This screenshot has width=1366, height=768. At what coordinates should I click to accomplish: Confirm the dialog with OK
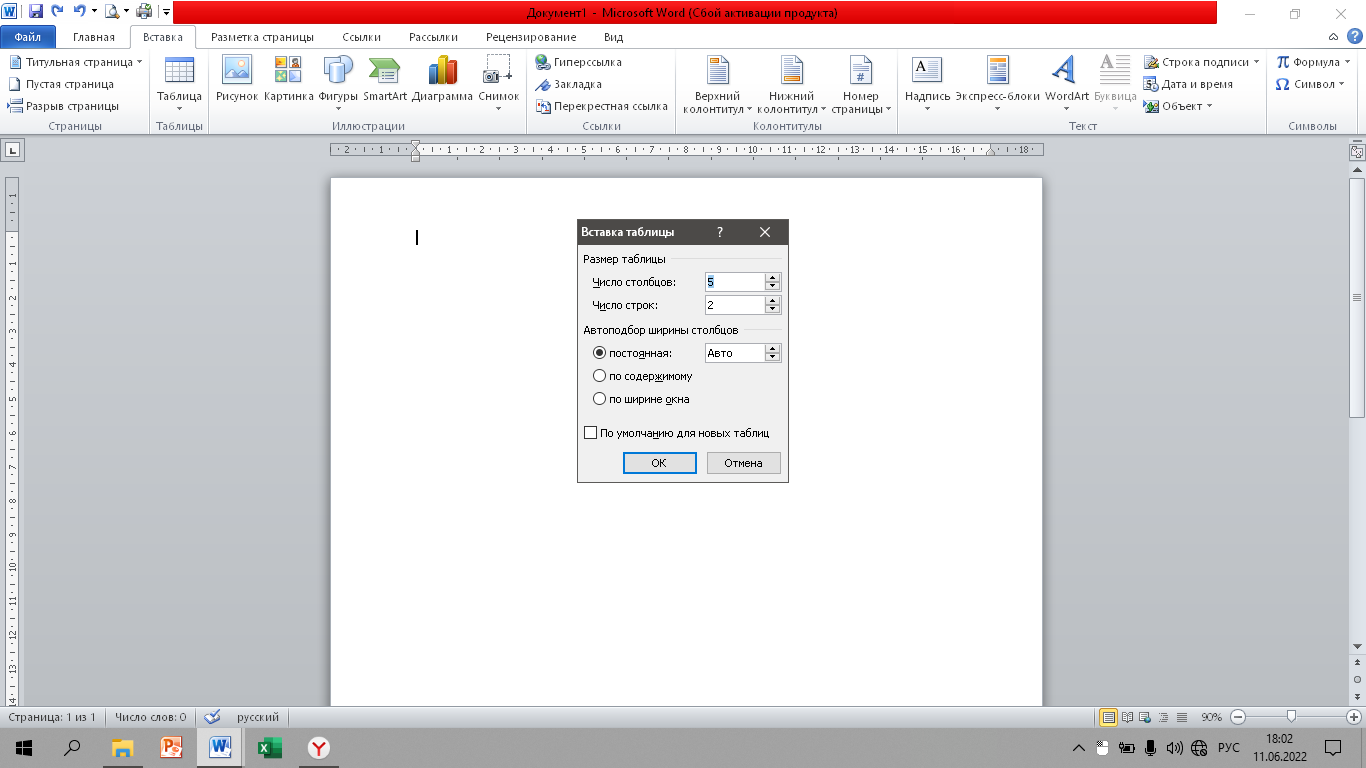coord(659,463)
